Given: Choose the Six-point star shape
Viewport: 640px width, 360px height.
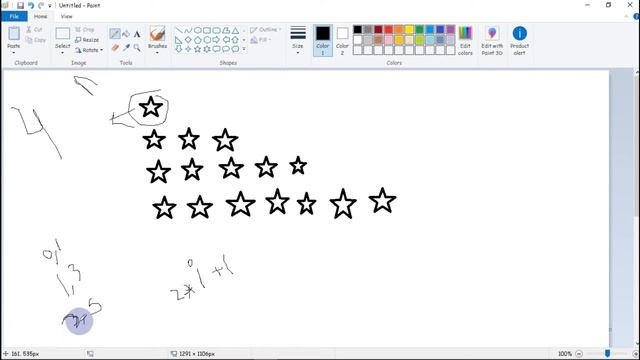Looking at the screenshot, I should click(207, 49).
